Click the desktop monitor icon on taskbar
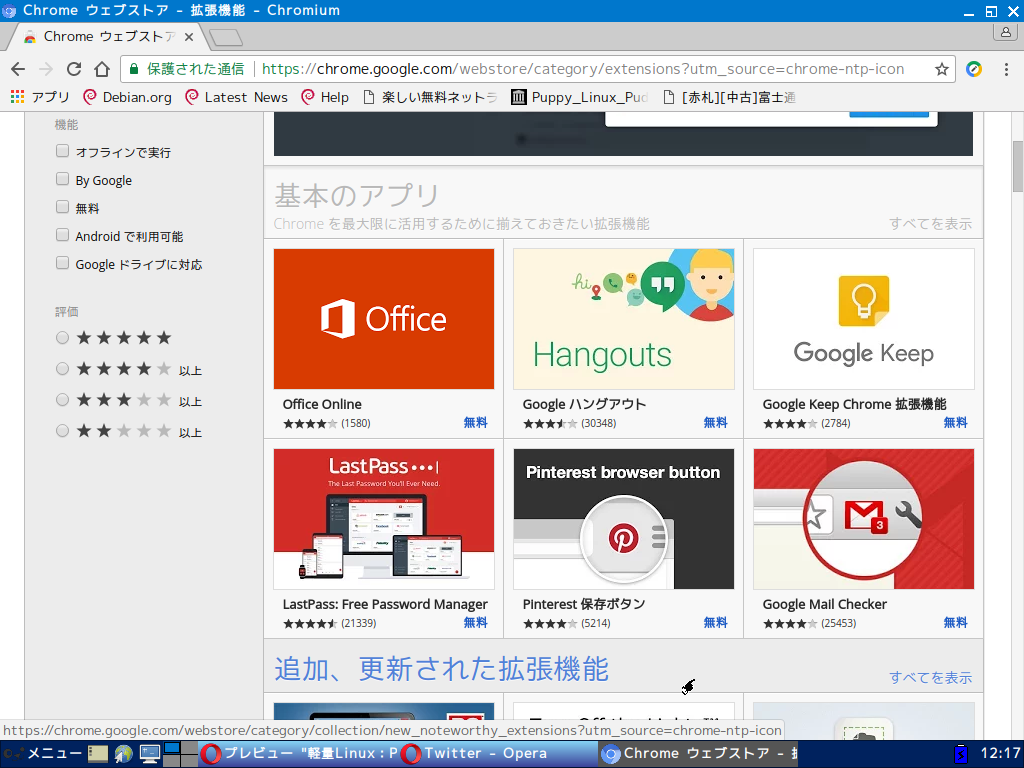Image resolution: width=1024 pixels, height=768 pixels. click(x=150, y=754)
